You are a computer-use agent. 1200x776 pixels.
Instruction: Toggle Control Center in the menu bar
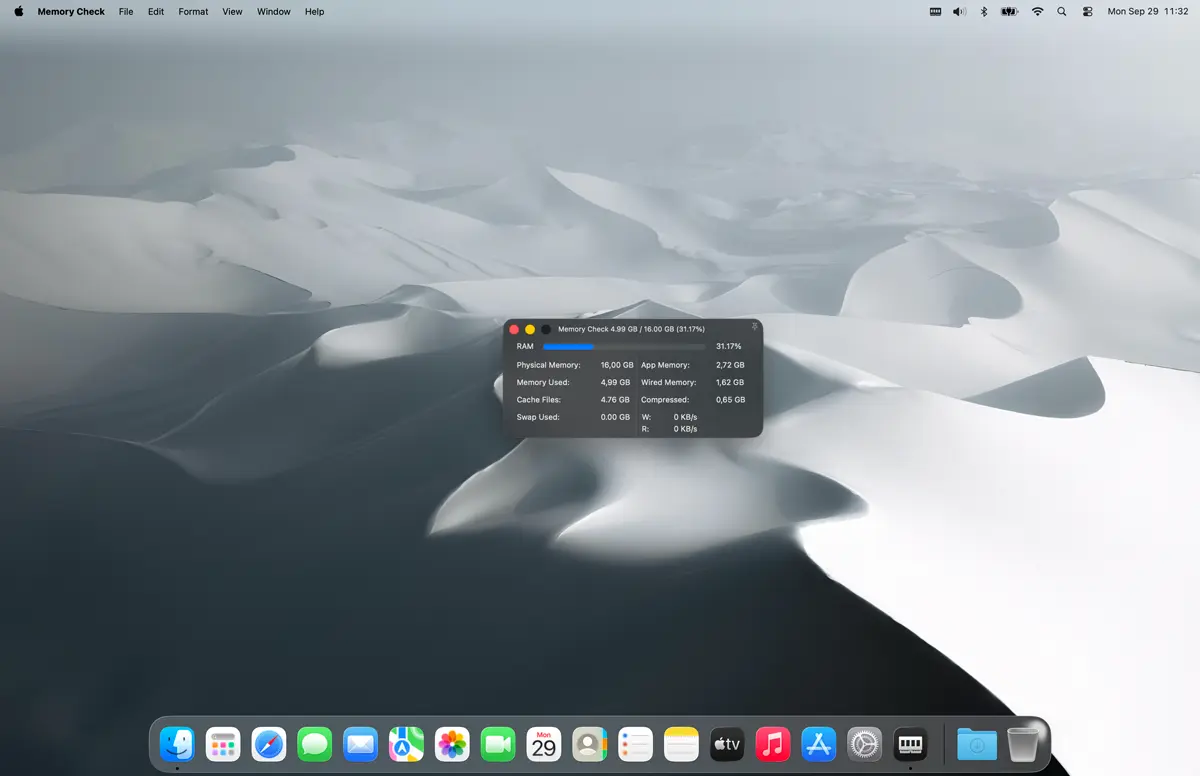pos(1088,12)
